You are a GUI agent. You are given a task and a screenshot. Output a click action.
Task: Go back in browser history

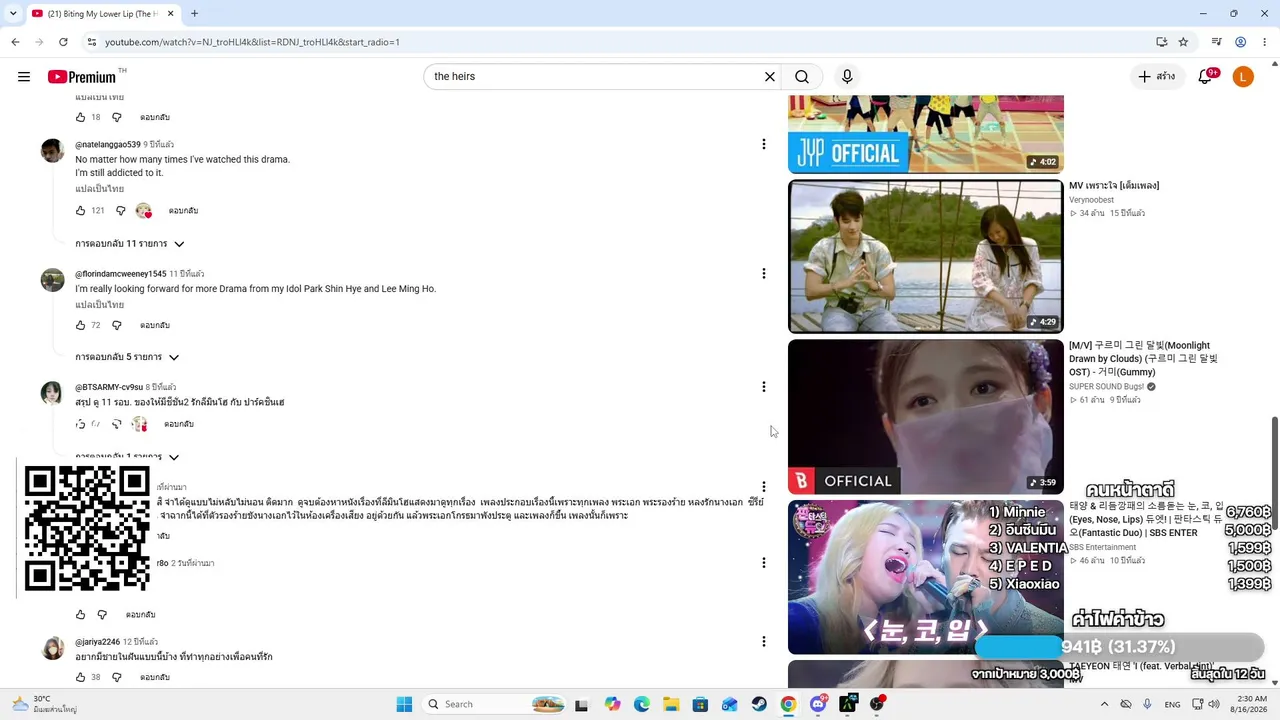[15, 42]
